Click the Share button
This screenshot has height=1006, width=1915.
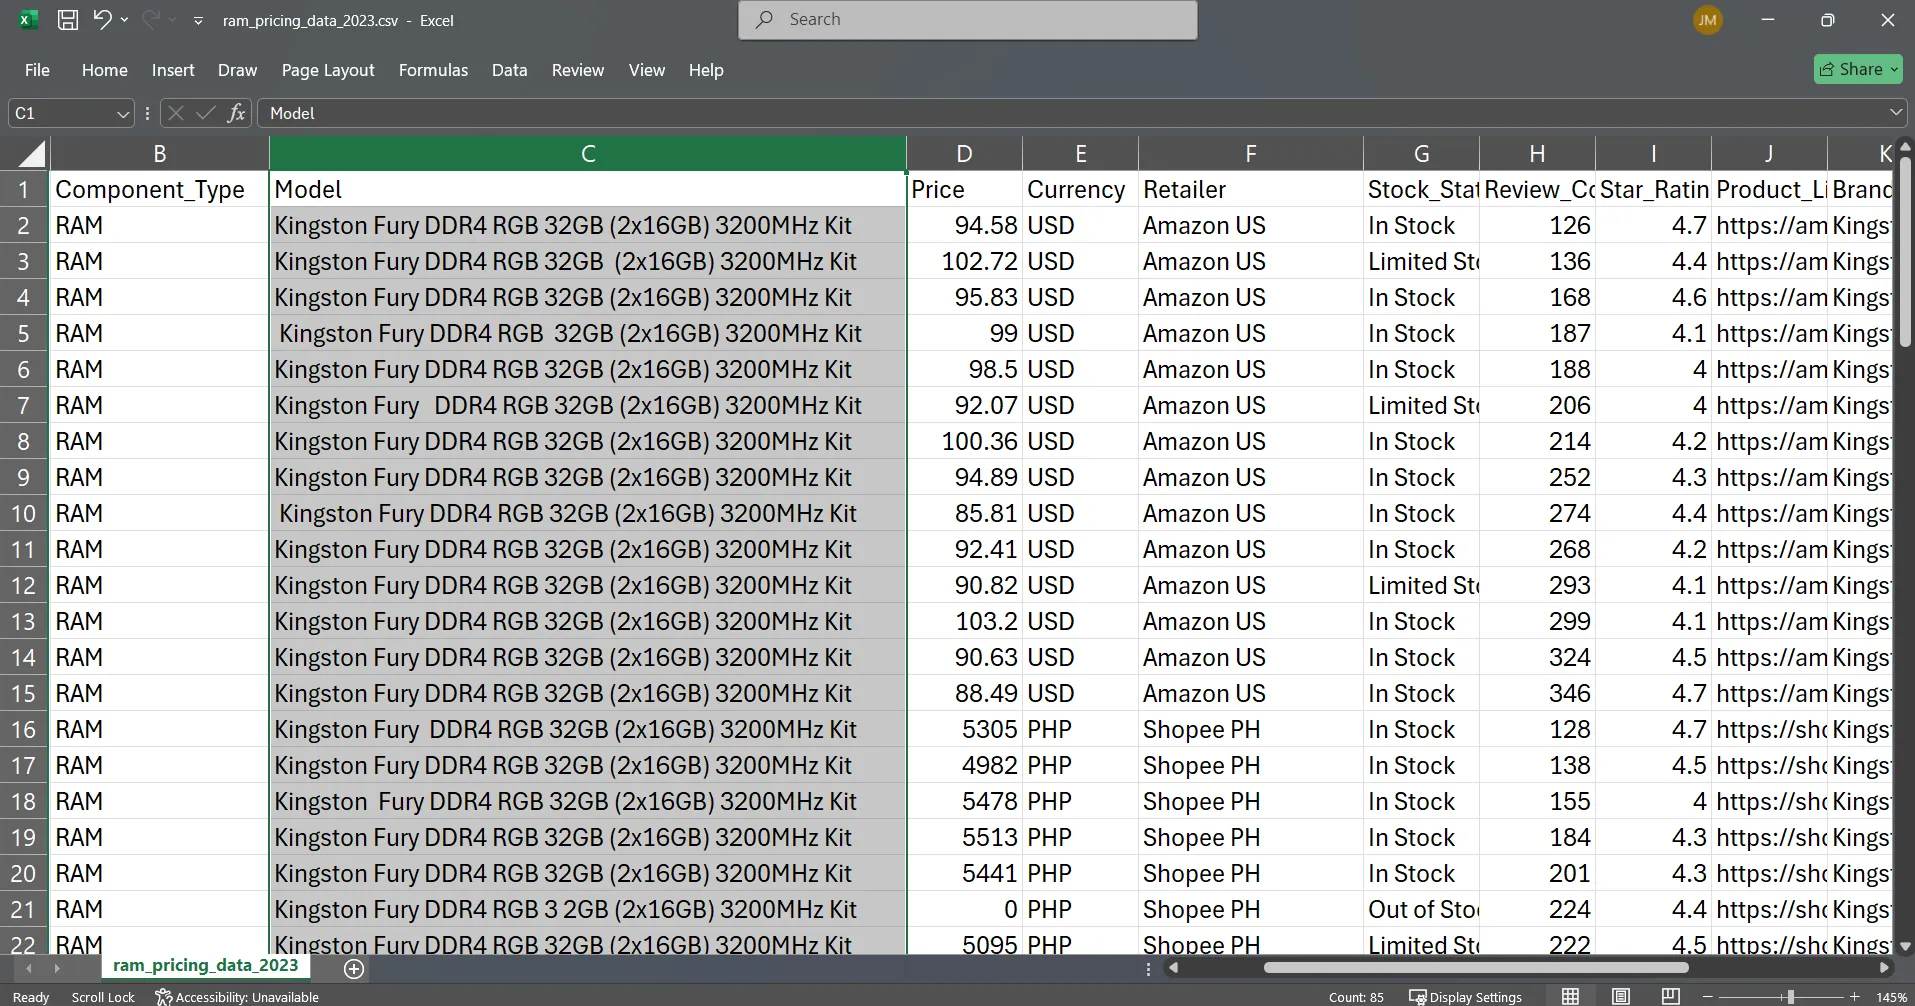point(1857,69)
